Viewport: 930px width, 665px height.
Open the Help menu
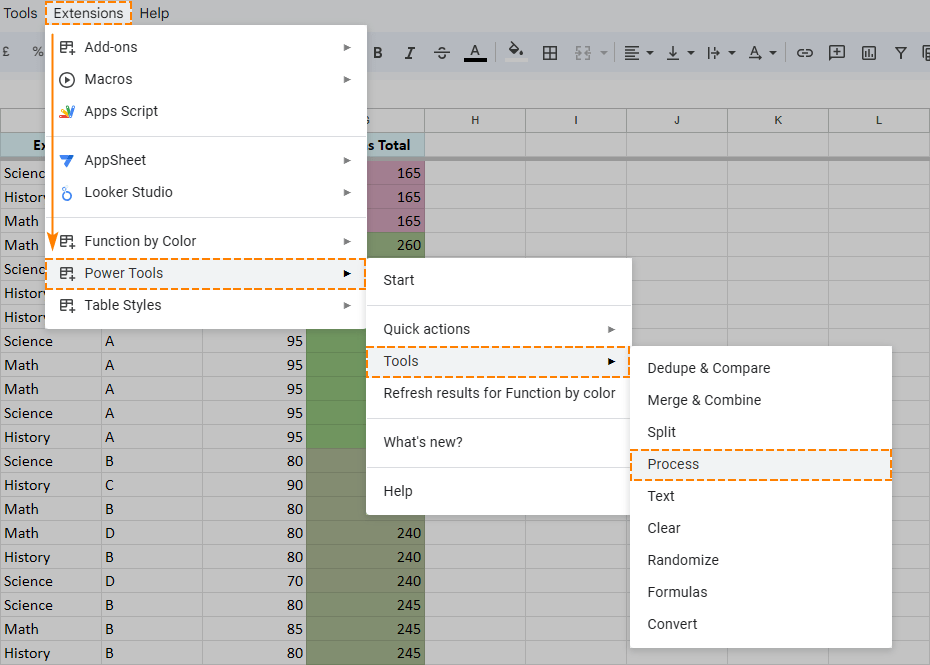coord(154,13)
